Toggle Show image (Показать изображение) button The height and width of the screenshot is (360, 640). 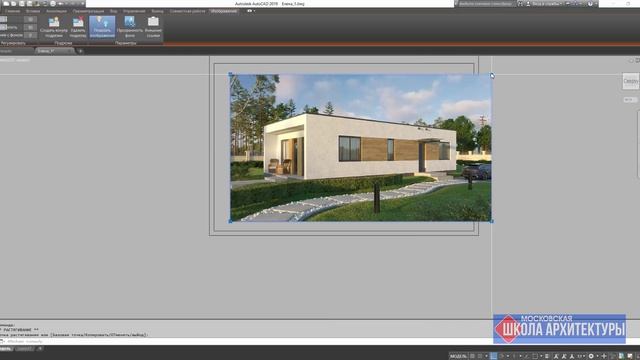(102, 27)
